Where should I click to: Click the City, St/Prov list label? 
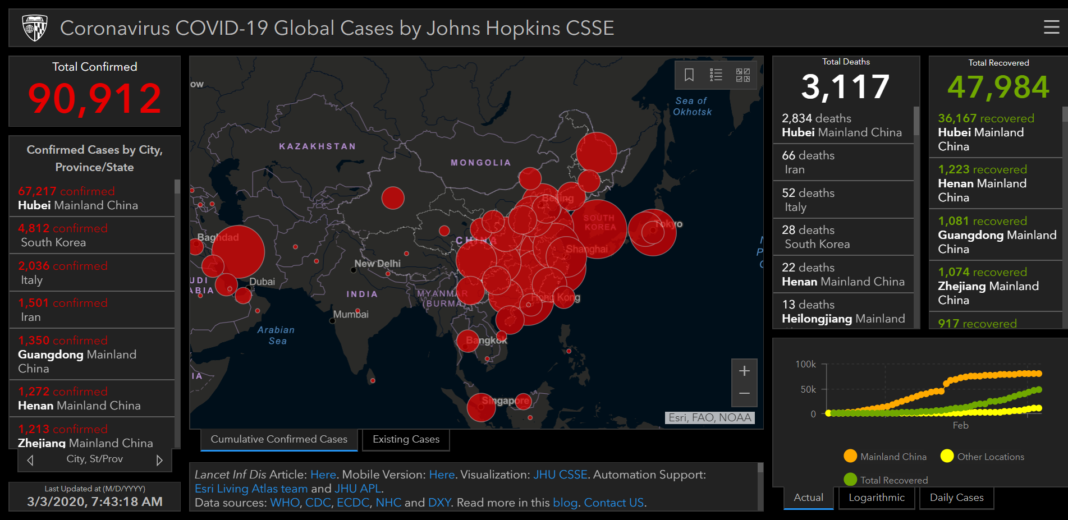tap(95, 459)
